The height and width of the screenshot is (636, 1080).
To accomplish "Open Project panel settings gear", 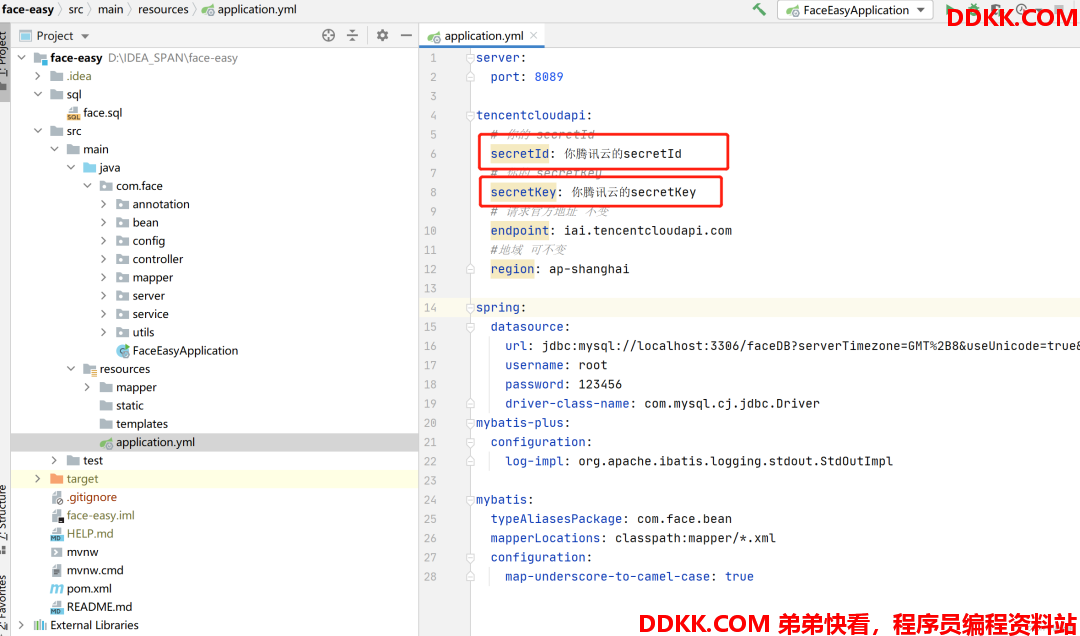I will (x=382, y=36).
